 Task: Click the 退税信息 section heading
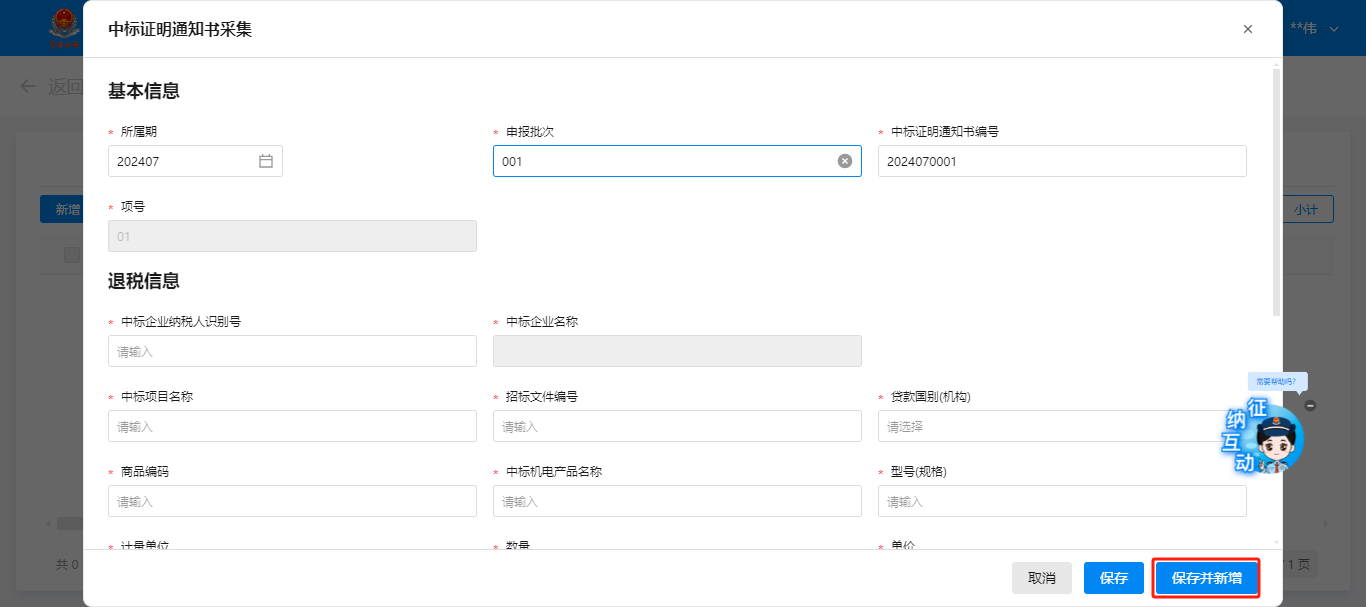click(144, 281)
